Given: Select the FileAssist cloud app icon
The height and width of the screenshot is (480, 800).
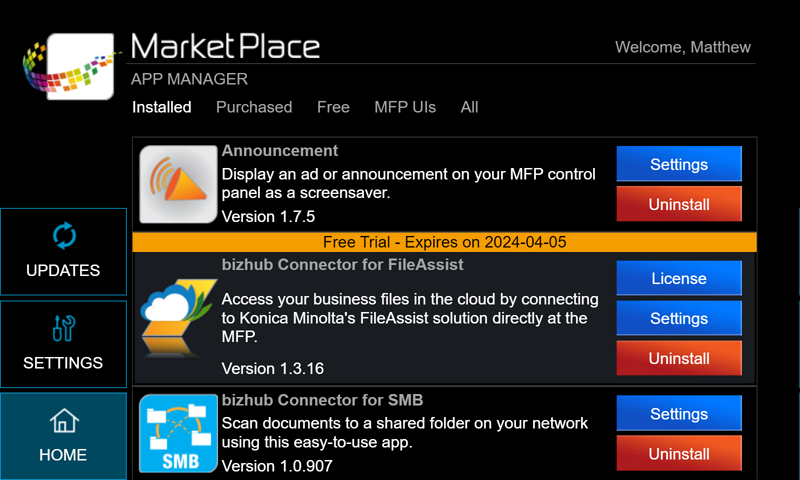Looking at the screenshot, I should click(179, 317).
